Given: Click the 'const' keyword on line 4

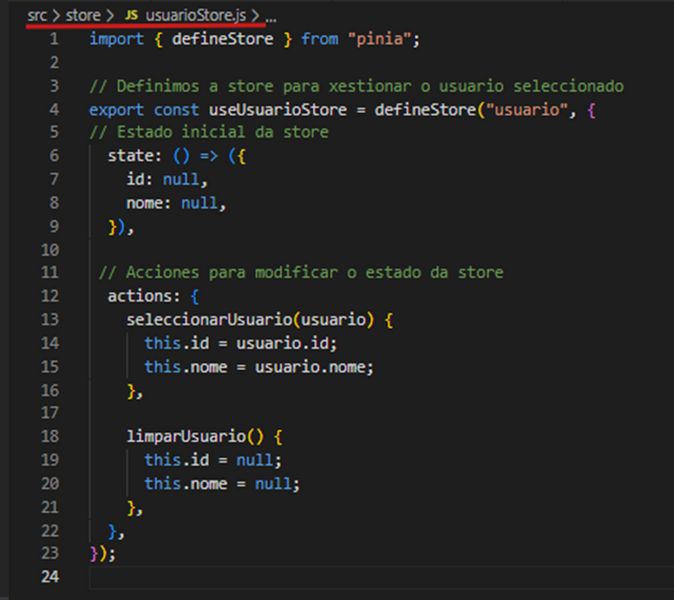Looking at the screenshot, I should [x=176, y=110].
